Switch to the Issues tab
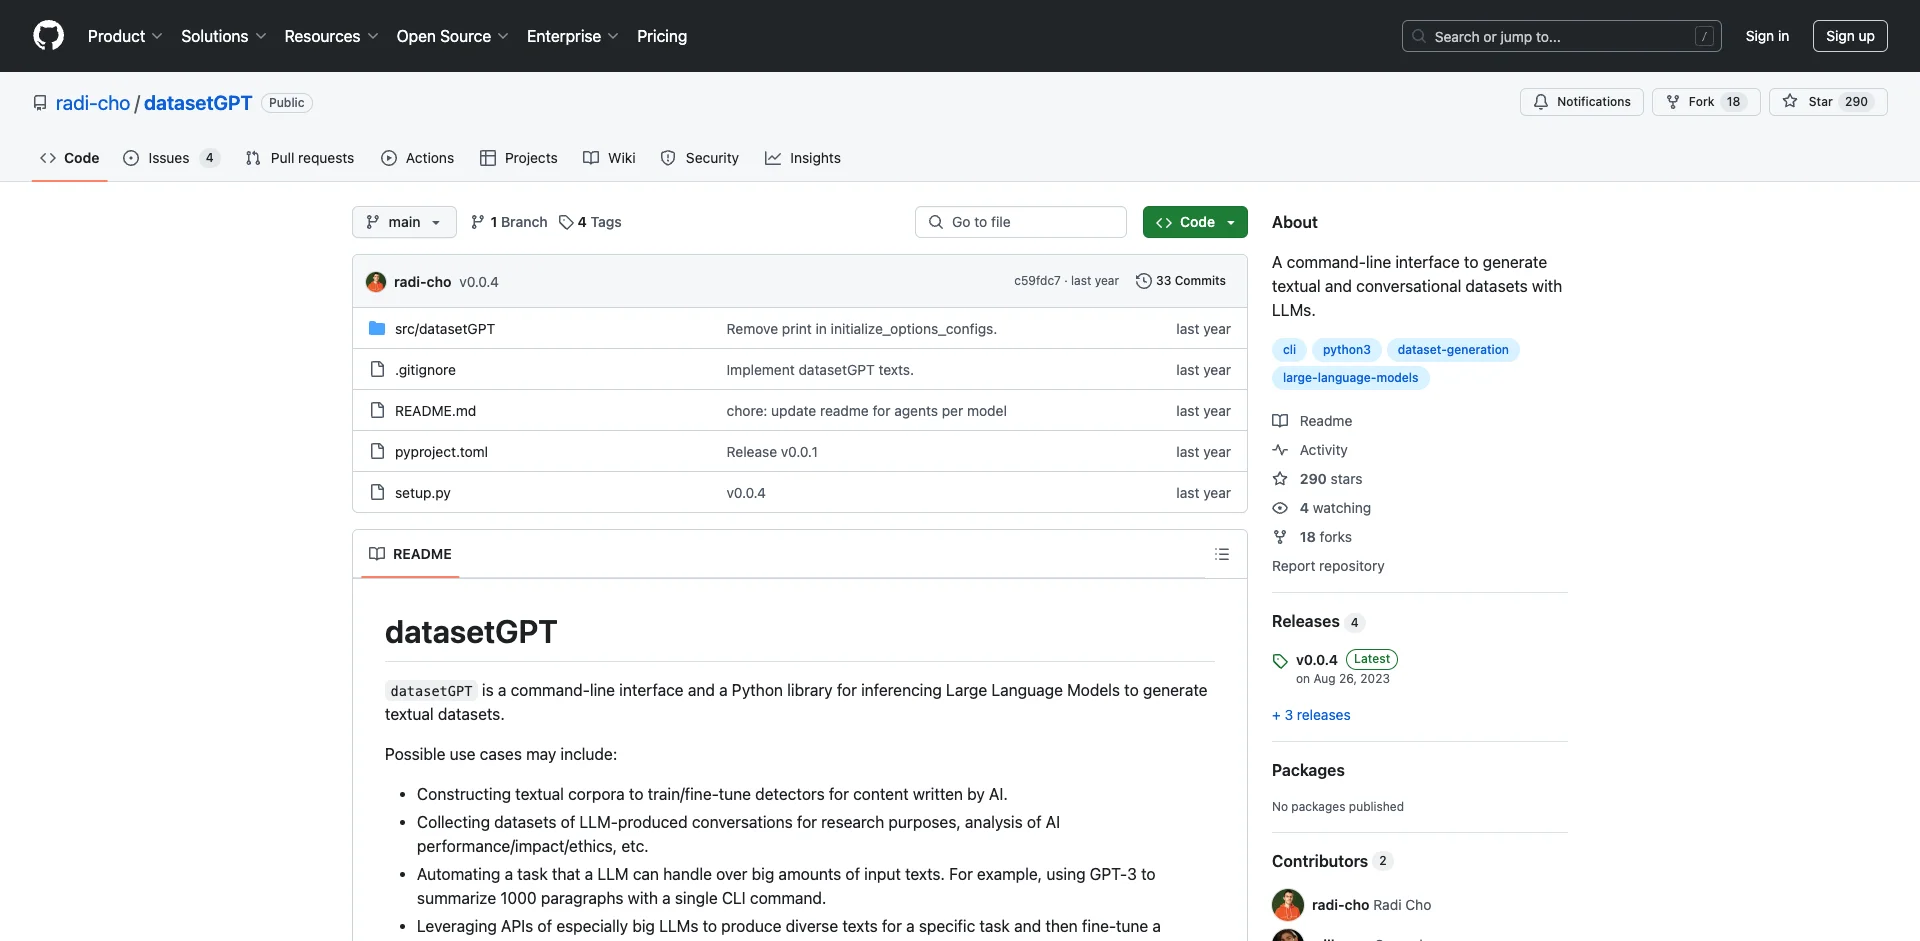 (x=171, y=158)
